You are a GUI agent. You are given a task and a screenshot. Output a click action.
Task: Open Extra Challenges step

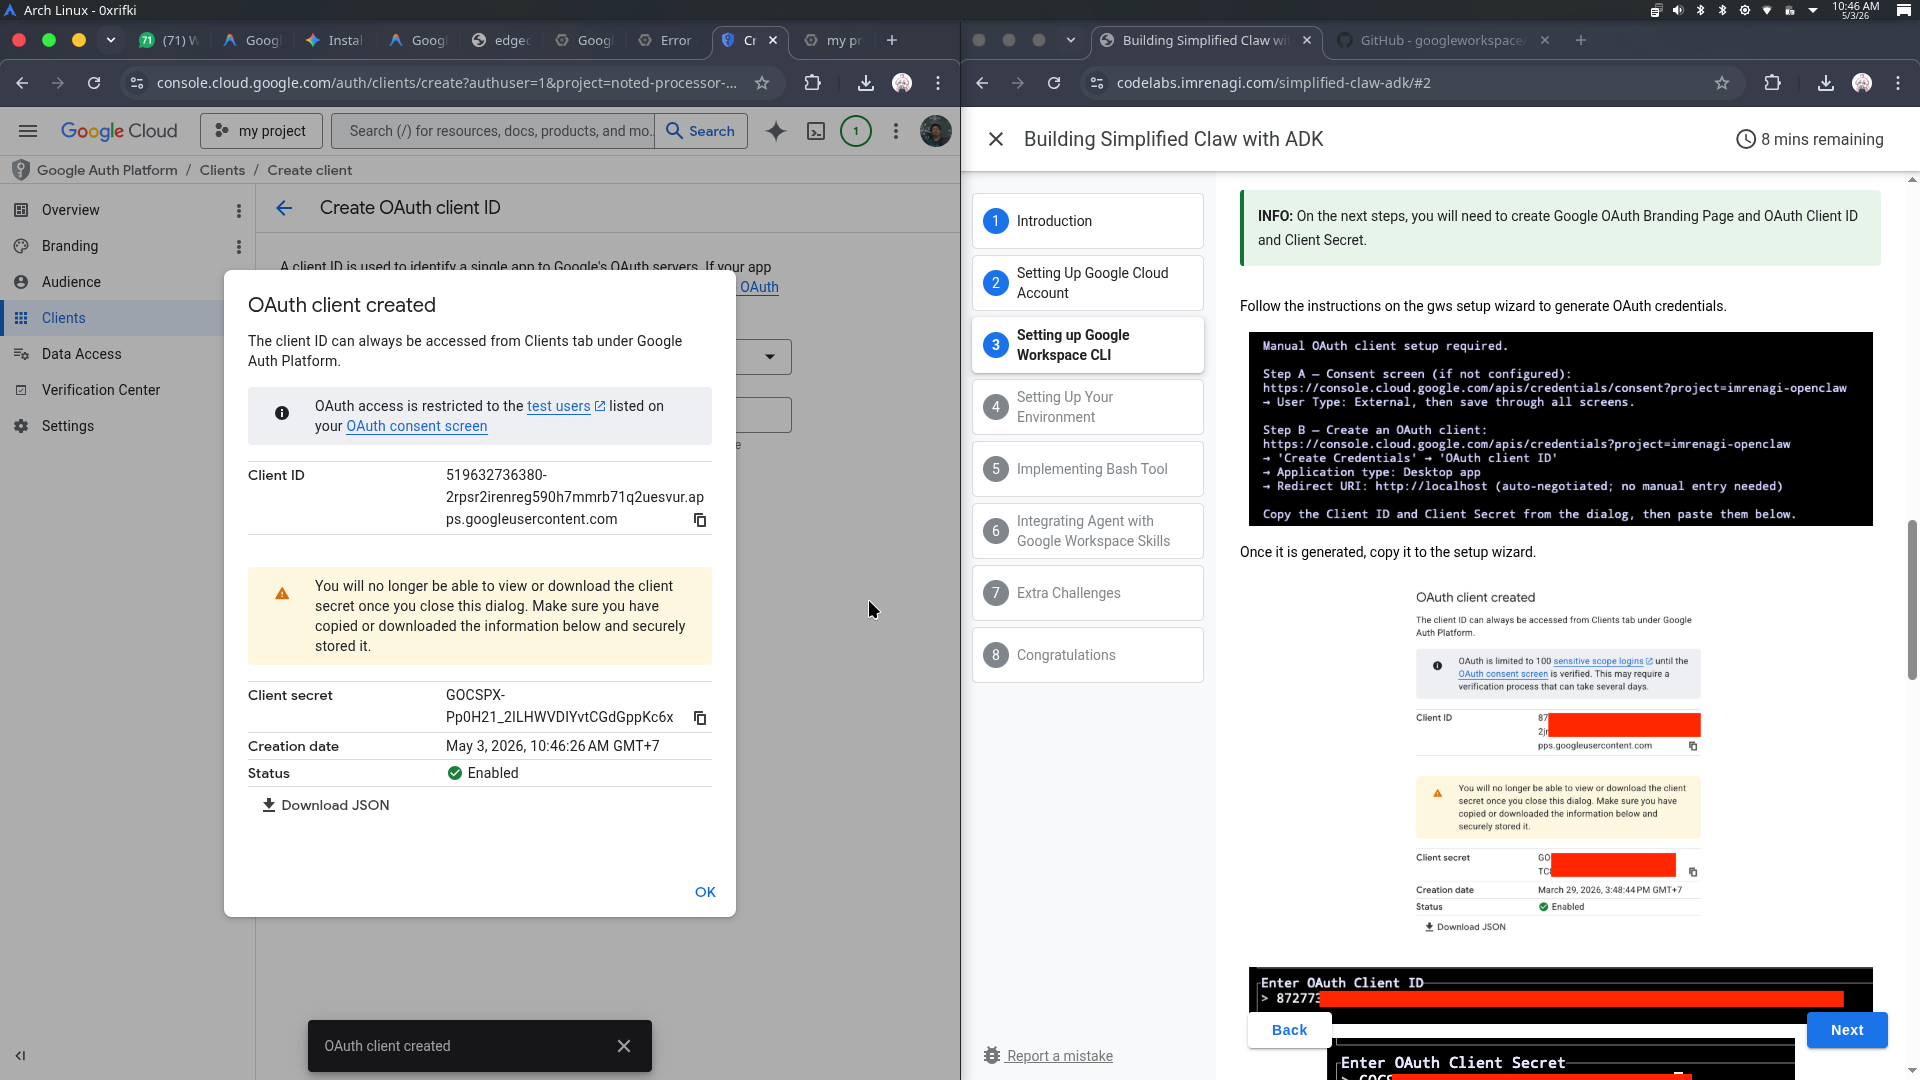(x=1088, y=593)
